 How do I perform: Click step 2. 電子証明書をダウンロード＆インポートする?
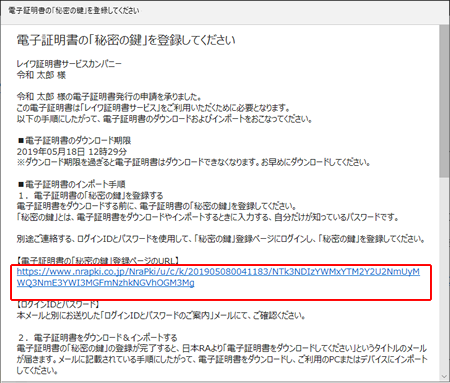[x=97, y=337]
